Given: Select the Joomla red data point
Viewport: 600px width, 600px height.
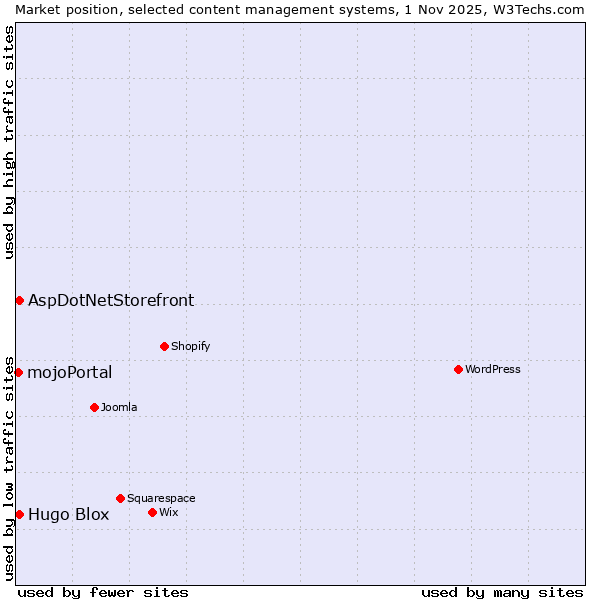Looking at the screenshot, I should [94, 407].
